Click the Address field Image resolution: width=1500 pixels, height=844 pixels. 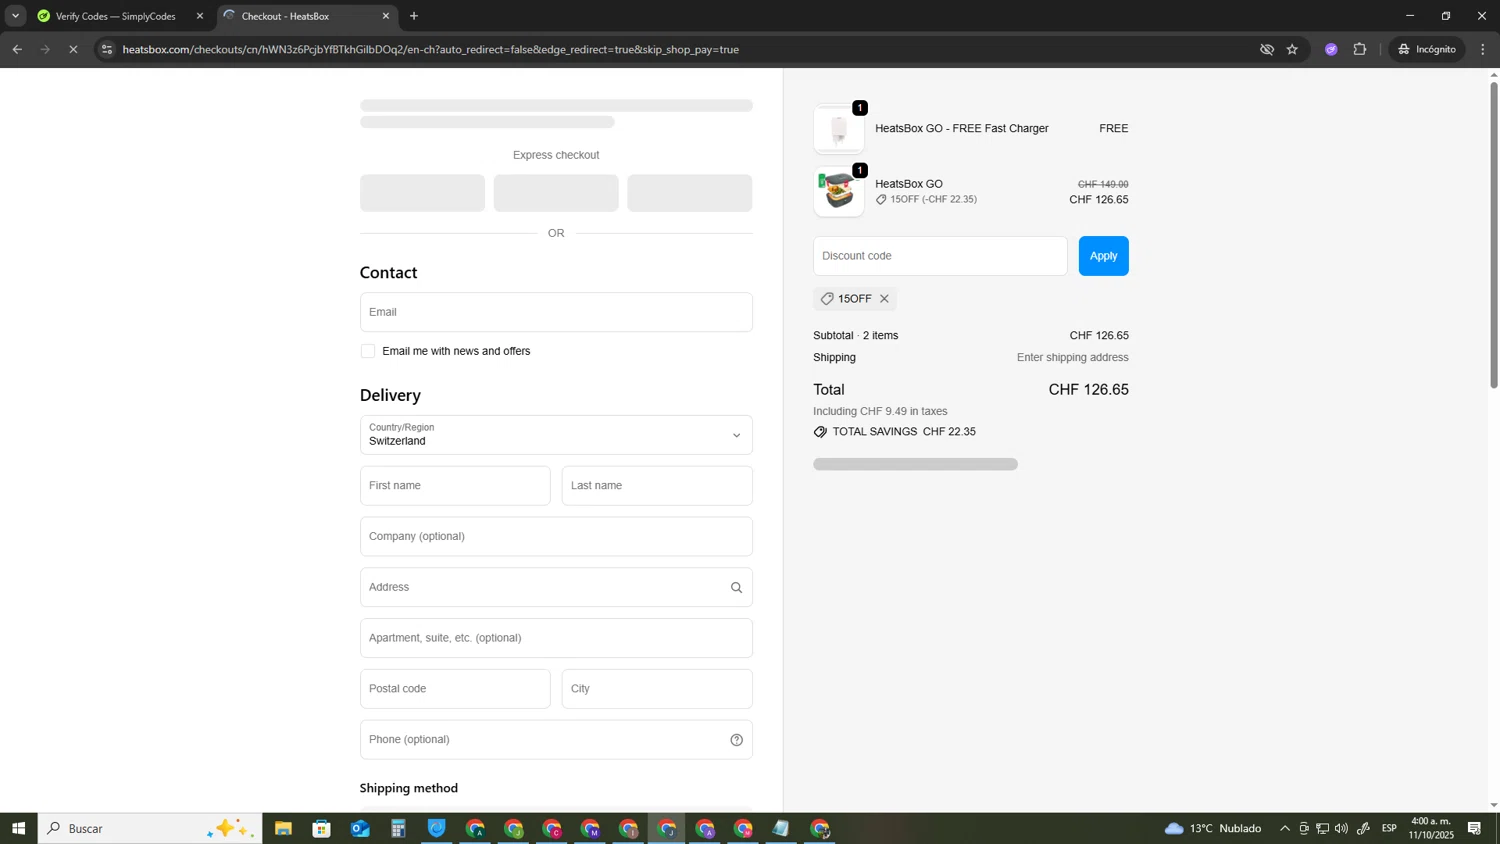point(556,588)
